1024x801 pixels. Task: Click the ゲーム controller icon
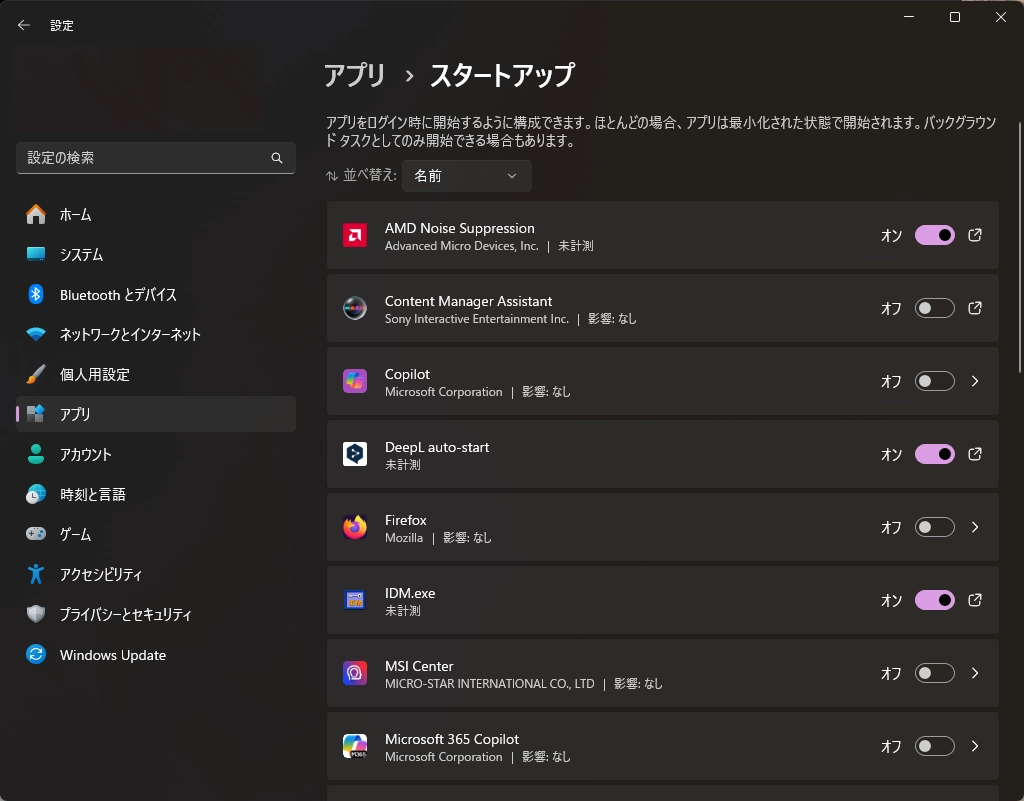coord(36,534)
